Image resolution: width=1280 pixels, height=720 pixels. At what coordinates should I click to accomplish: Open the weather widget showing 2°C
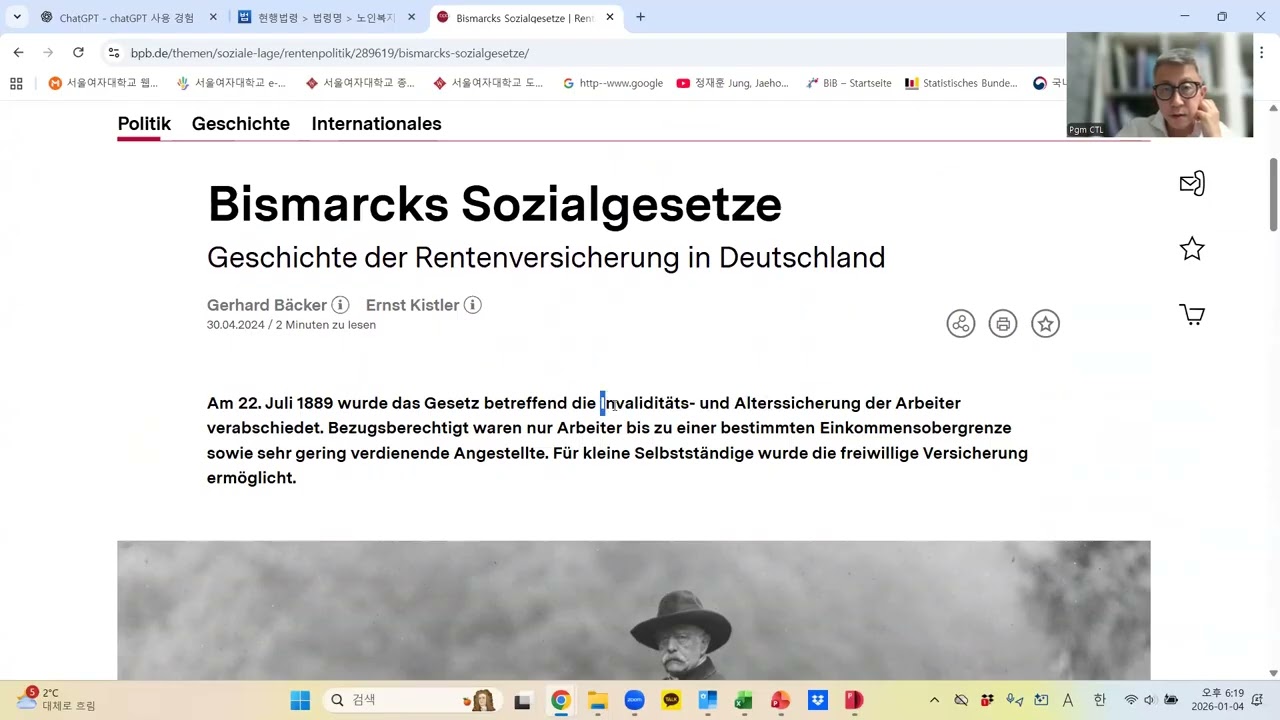(55, 699)
